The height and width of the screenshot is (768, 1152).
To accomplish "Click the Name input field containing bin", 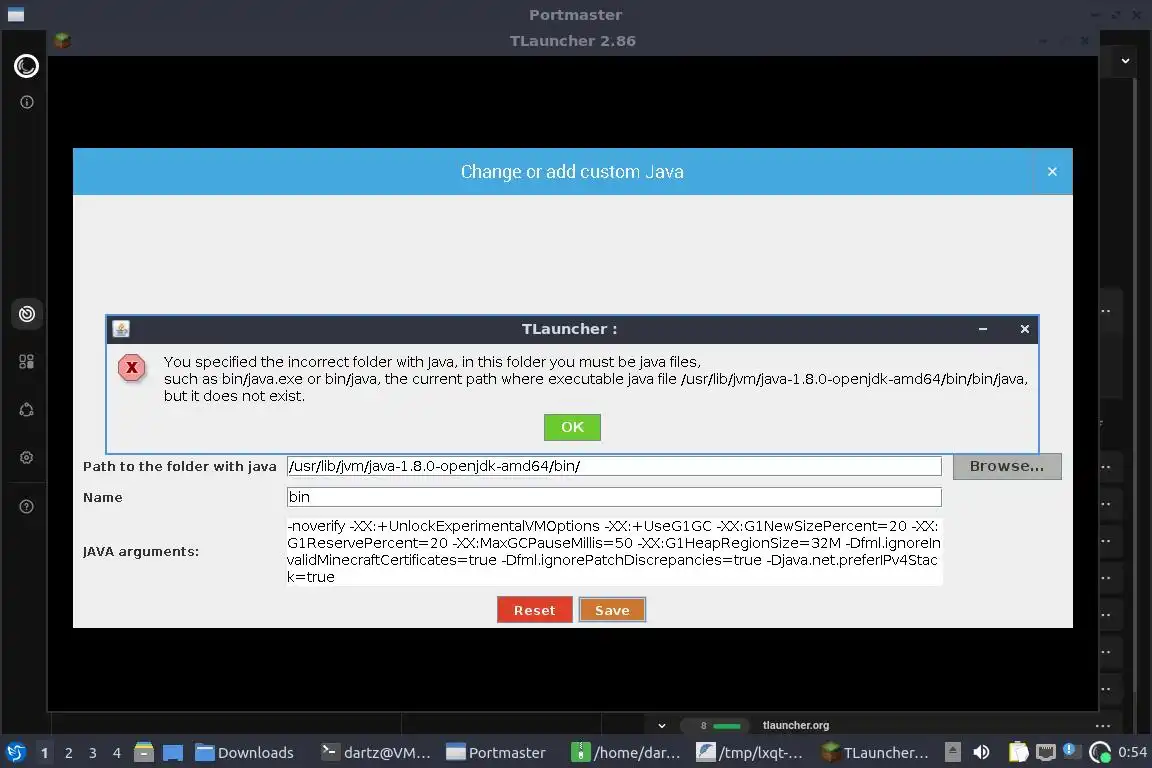I will (x=613, y=497).
